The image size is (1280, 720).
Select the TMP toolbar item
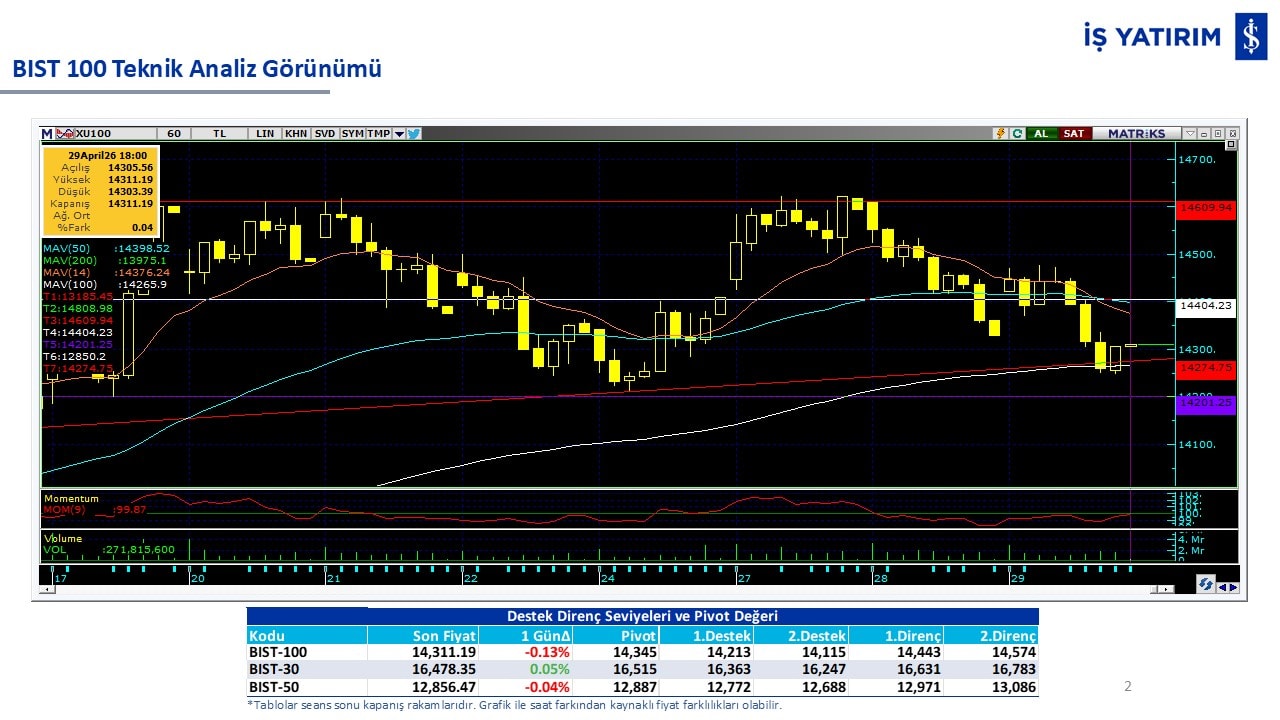pos(378,133)
